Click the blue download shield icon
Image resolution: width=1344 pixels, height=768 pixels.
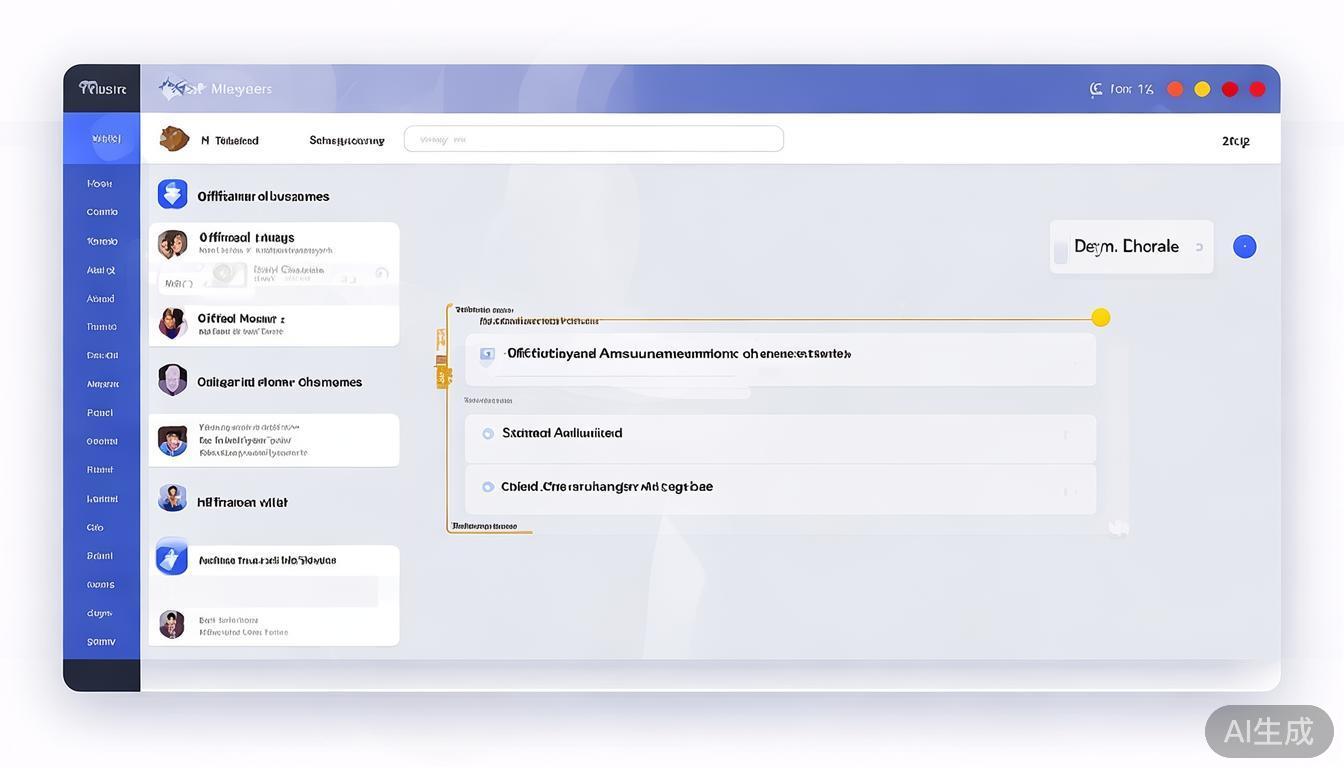172,194
